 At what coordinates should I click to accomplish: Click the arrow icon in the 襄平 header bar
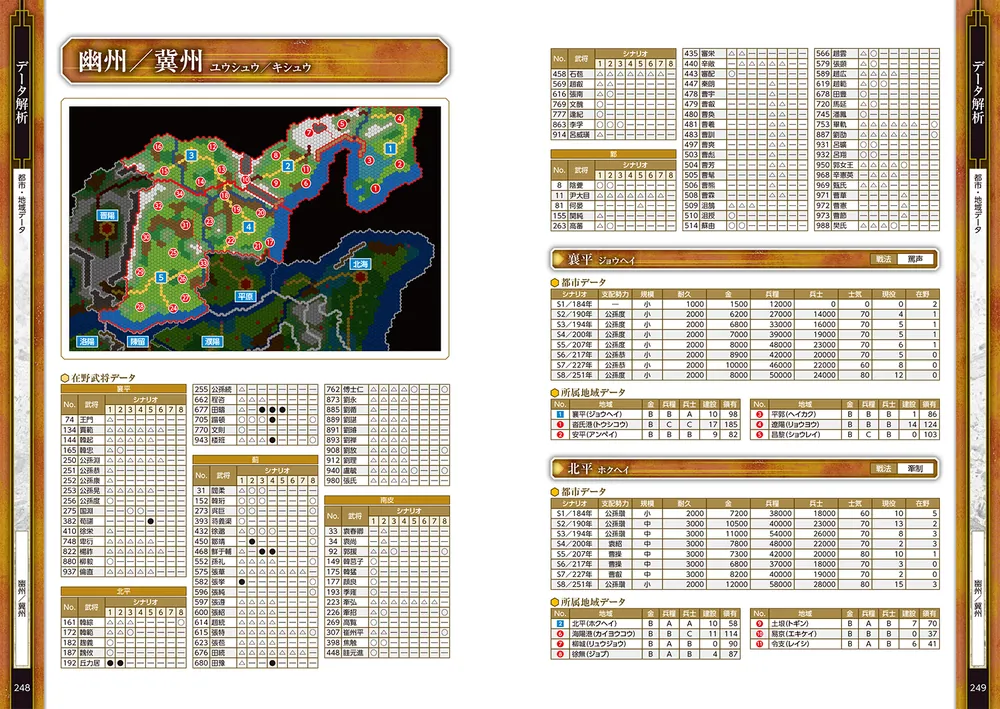559,259
